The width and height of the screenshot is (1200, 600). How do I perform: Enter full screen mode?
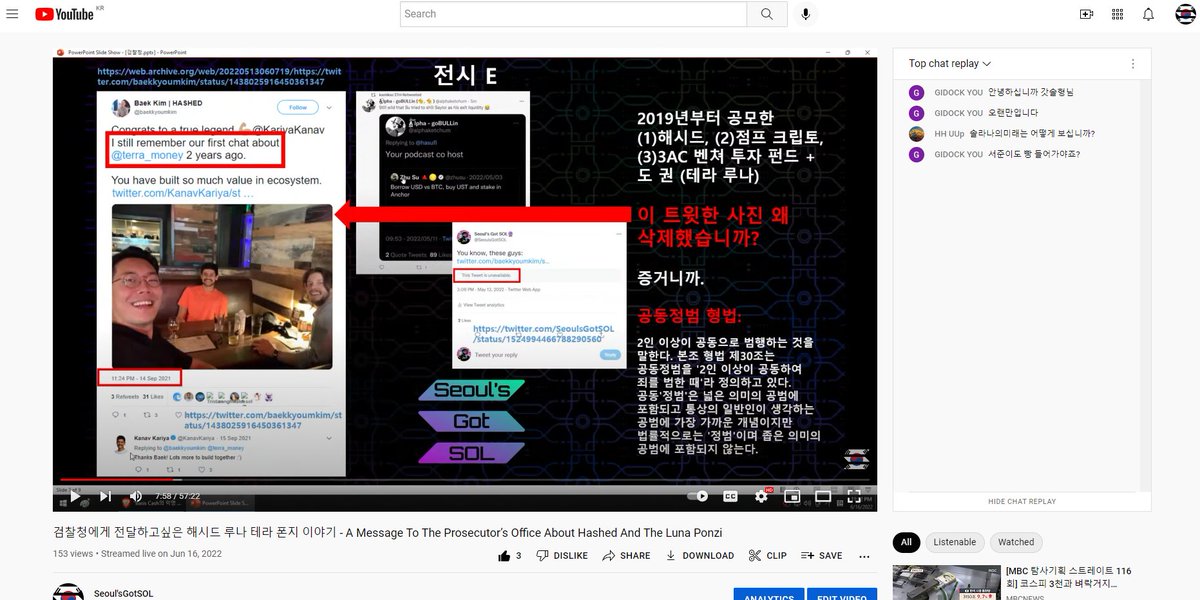pos(854,496)
